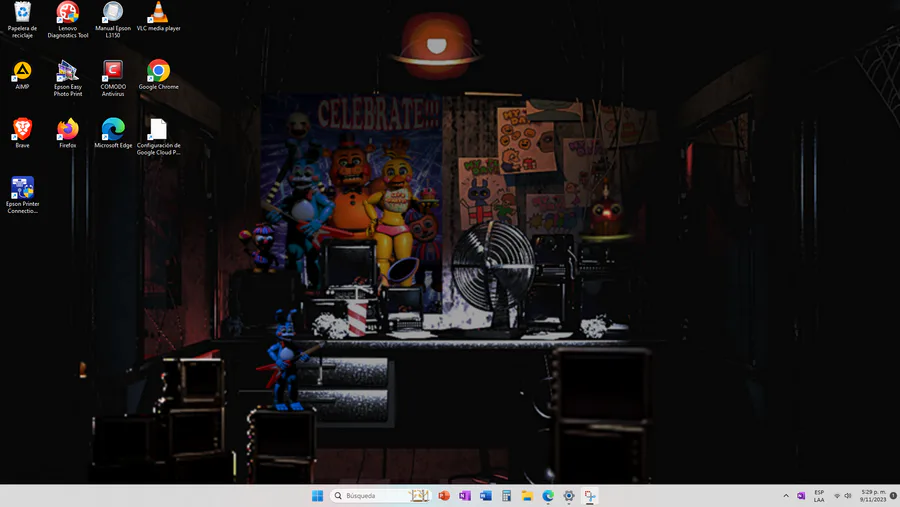The height and width of the screenshot is (507, 900).
Task: Open Settings gear on the taskbar
Action: [569, 496]
